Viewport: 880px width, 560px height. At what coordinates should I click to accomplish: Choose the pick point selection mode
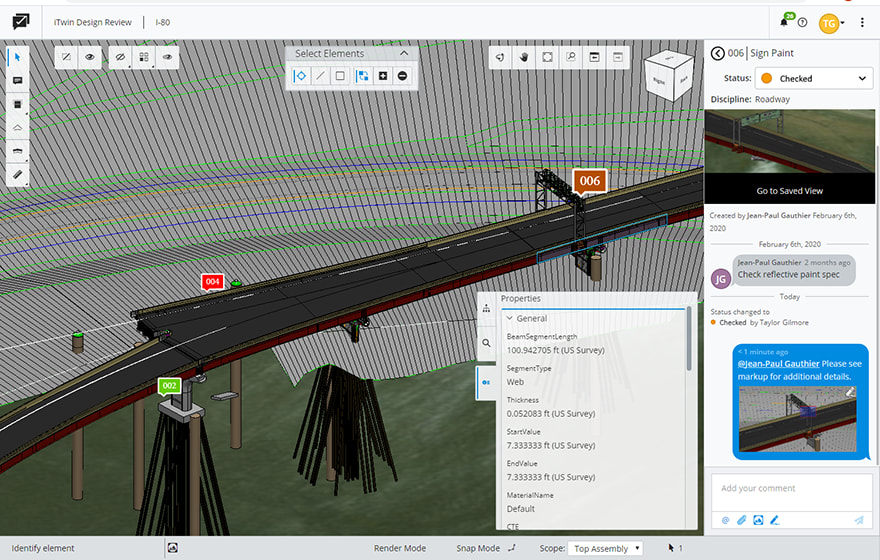click(301, 76)
